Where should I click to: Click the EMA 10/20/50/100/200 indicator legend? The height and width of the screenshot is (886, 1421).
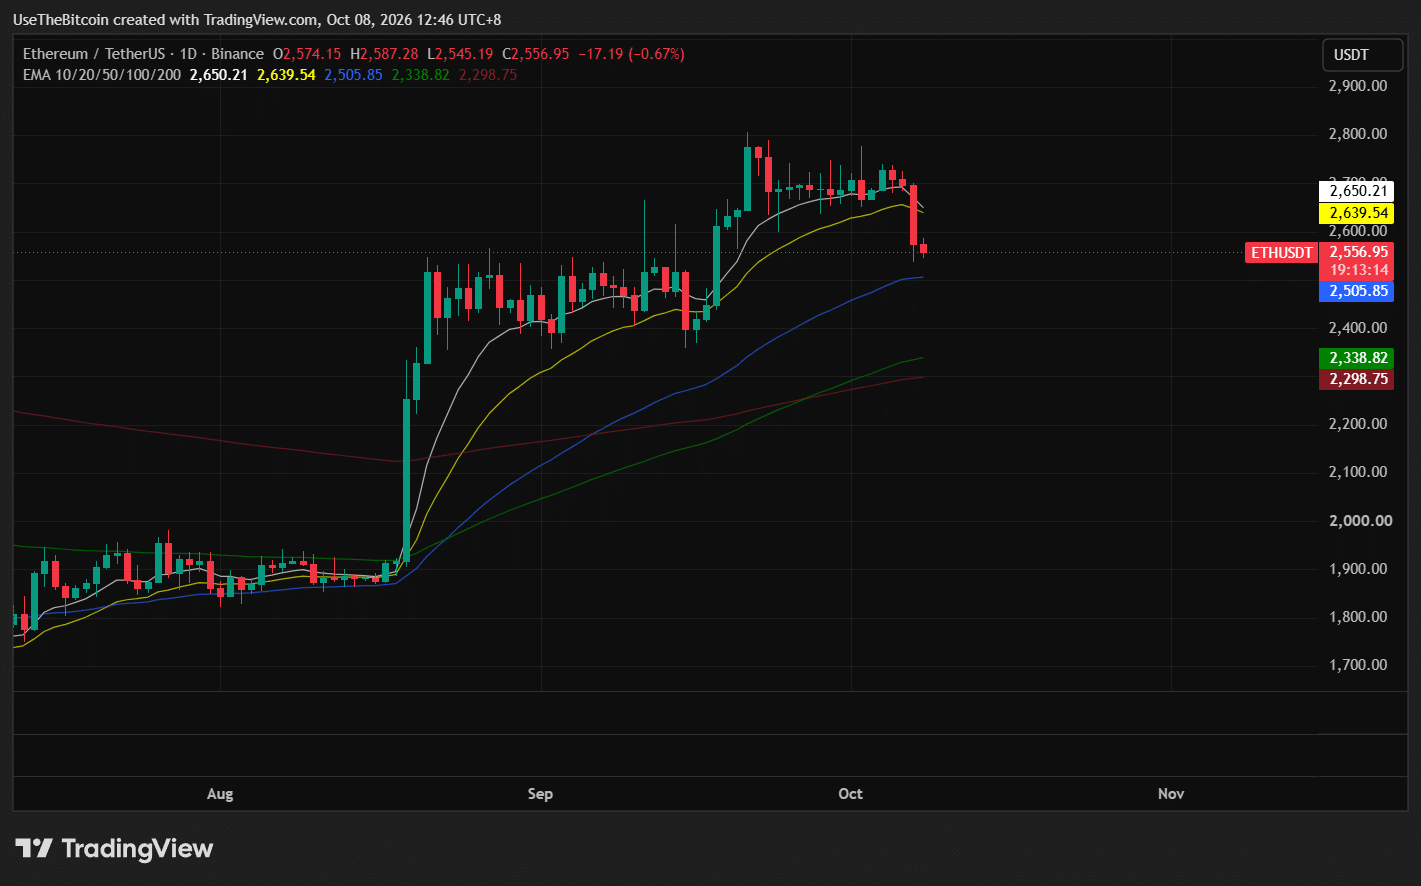[x=102, y=75]
